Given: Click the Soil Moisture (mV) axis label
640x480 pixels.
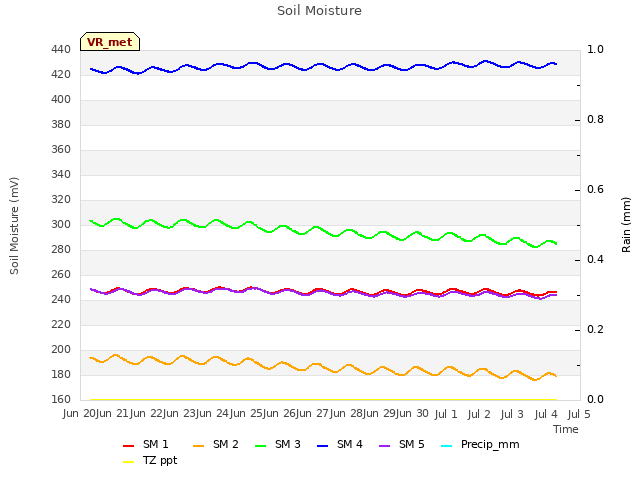Looking at the screenshot, I should coord(14,226).
